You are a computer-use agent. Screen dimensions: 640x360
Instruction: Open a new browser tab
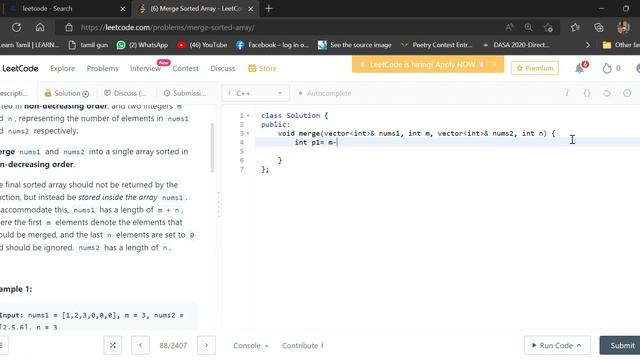269,9
